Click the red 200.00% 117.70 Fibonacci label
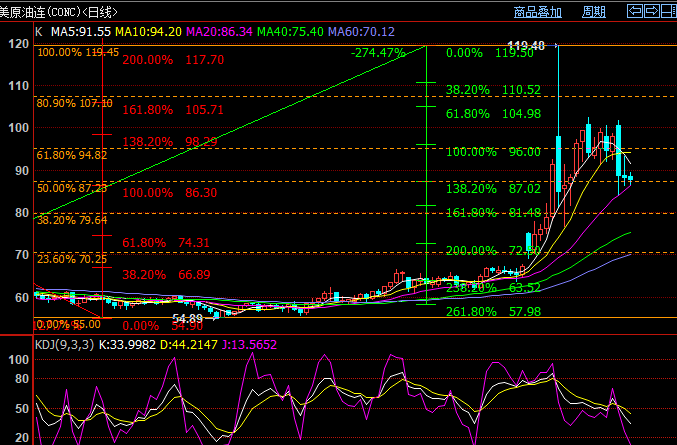 pos(173,60)
